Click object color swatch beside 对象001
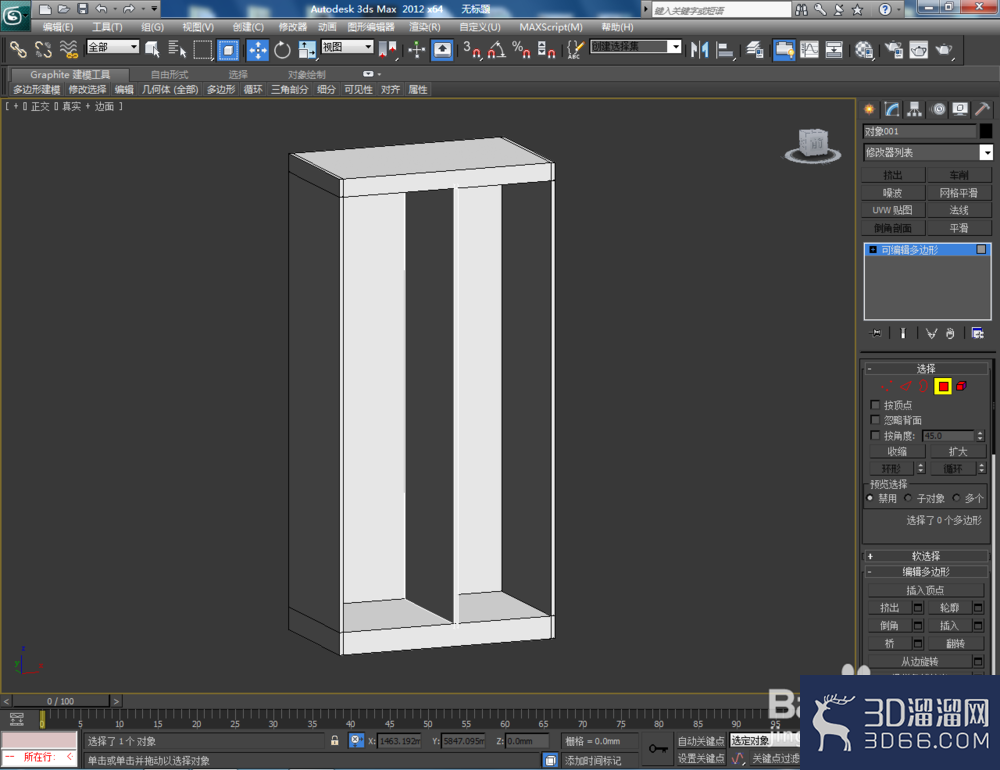This screenshot has height=770, width=1000. [x=985, y=131]
